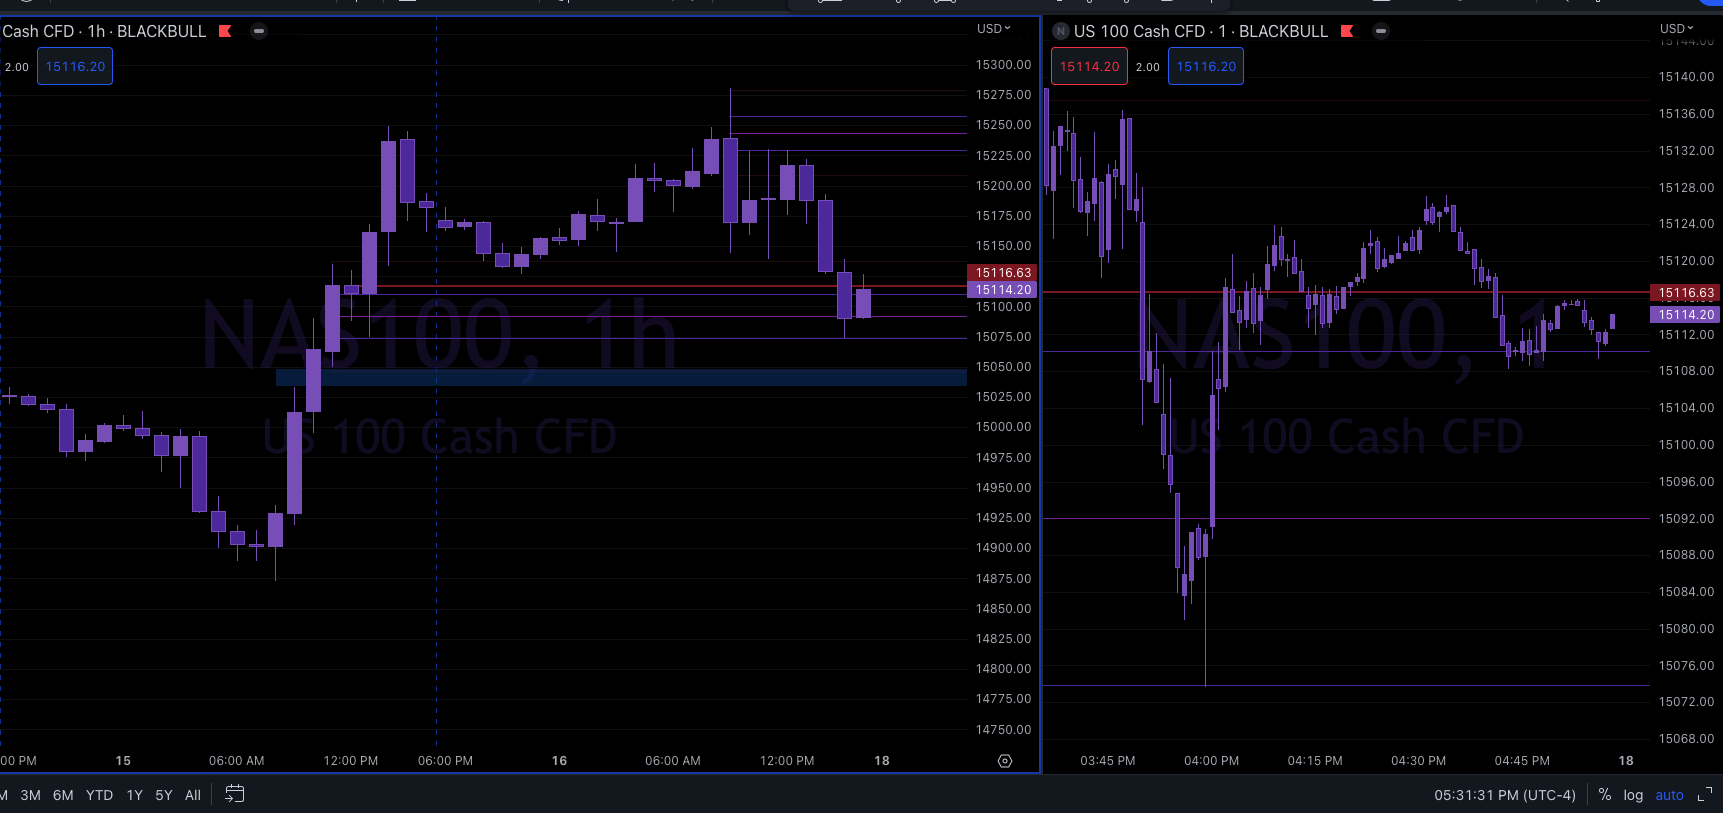Click the spread value 2.00 on right chart
This screenshot has width=1723, height=813.
point(1148,67)
